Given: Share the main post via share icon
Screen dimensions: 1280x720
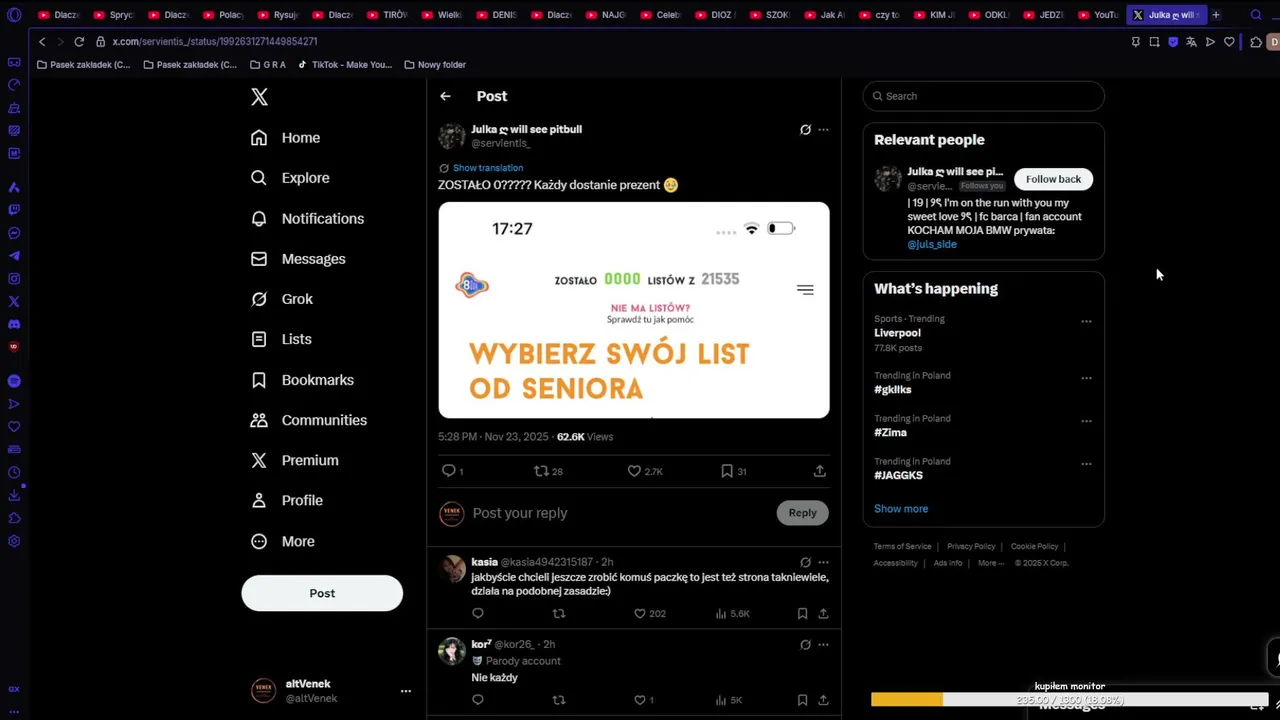Looking at the screenshot, I should (x=819, y=471).
